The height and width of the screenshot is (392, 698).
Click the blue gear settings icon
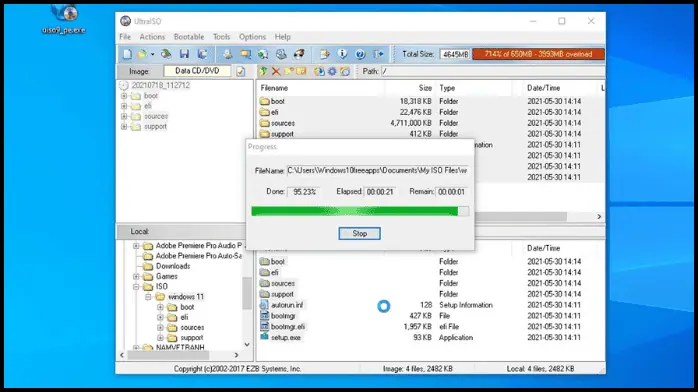(332, 71)
